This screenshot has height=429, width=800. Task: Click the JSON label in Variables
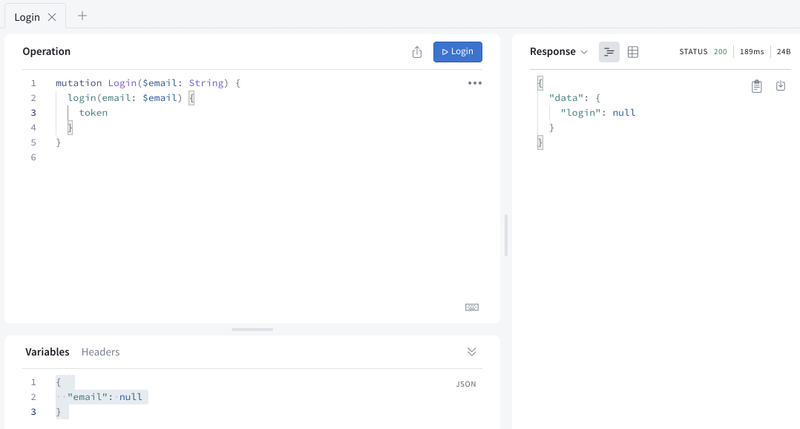coord(466,384)
